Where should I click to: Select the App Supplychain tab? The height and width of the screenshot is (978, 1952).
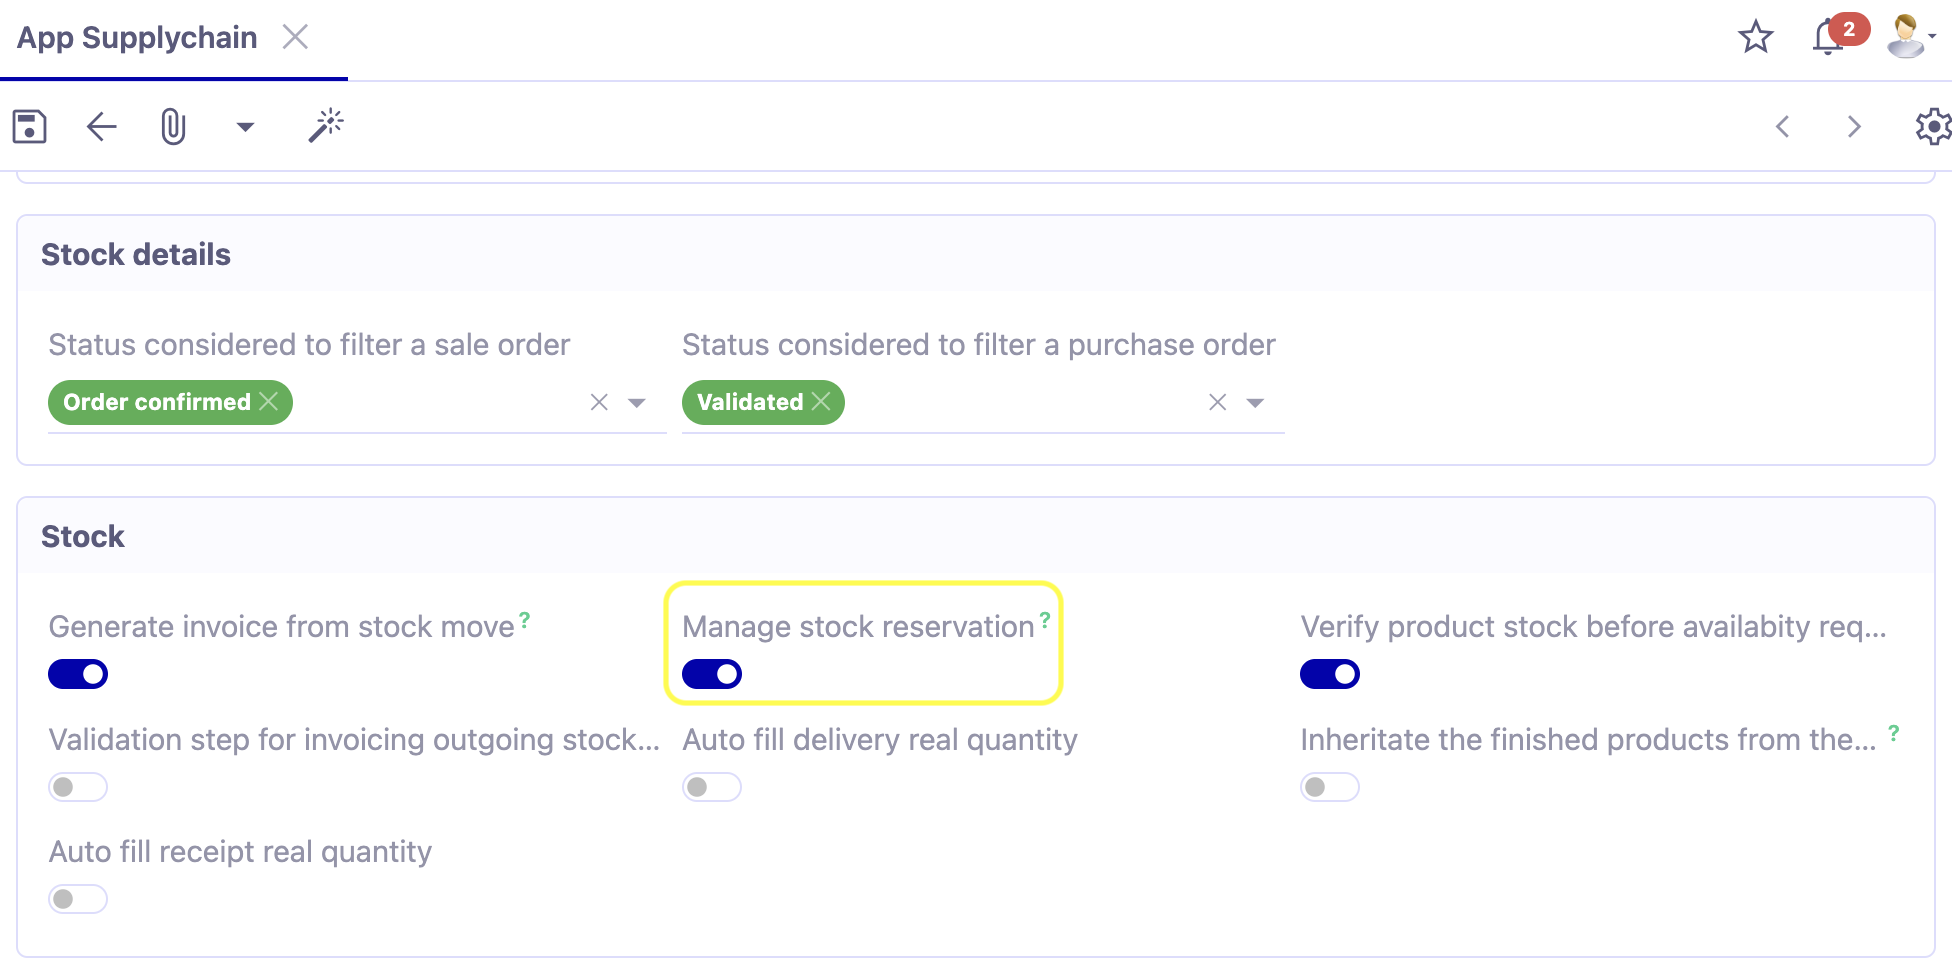pos(137,37)
